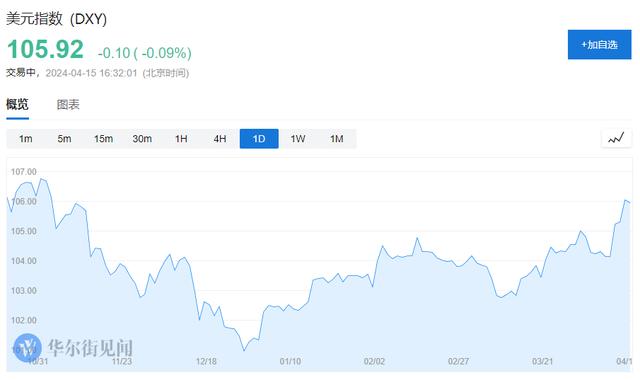Viewport: 640px width, 380px height.
Task: Select the highlighted 1D interval
Action: click(x=259, y=139)
